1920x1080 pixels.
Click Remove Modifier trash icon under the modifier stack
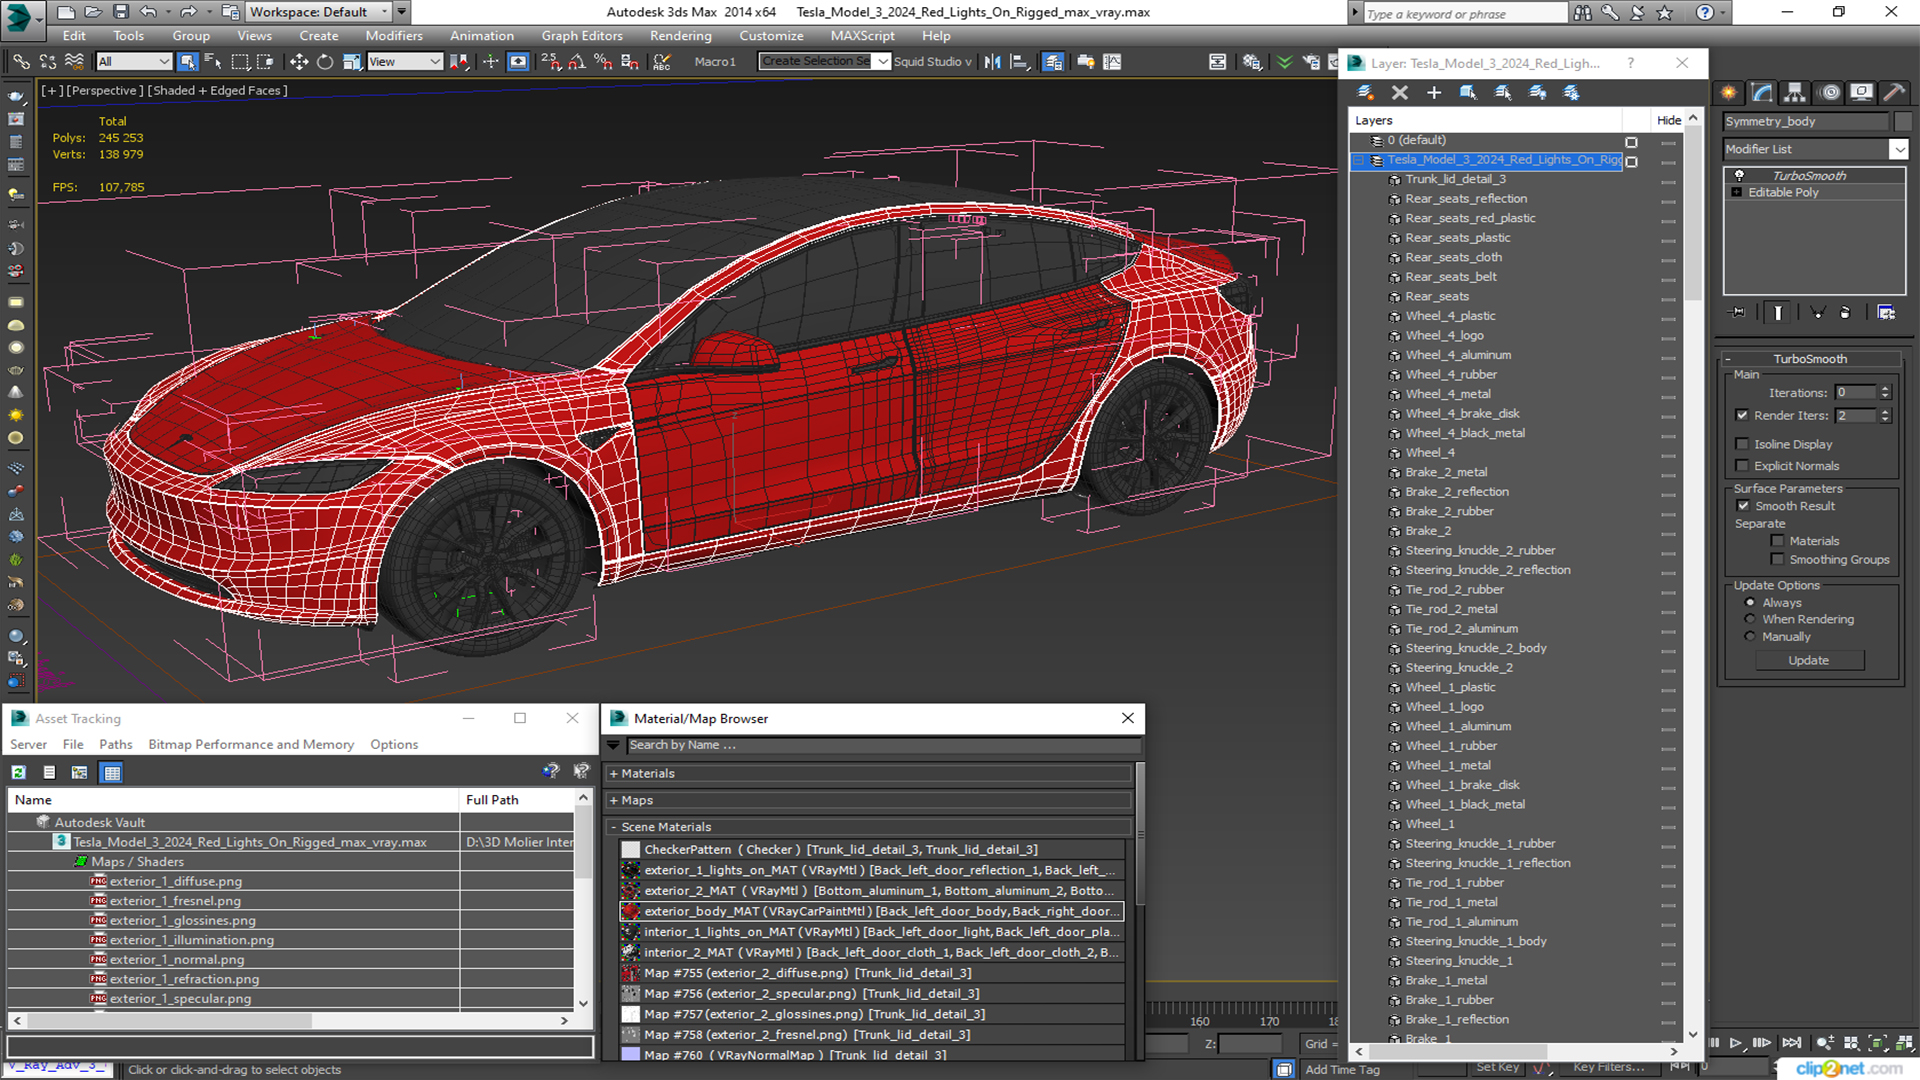click(x=1845, y=313)
